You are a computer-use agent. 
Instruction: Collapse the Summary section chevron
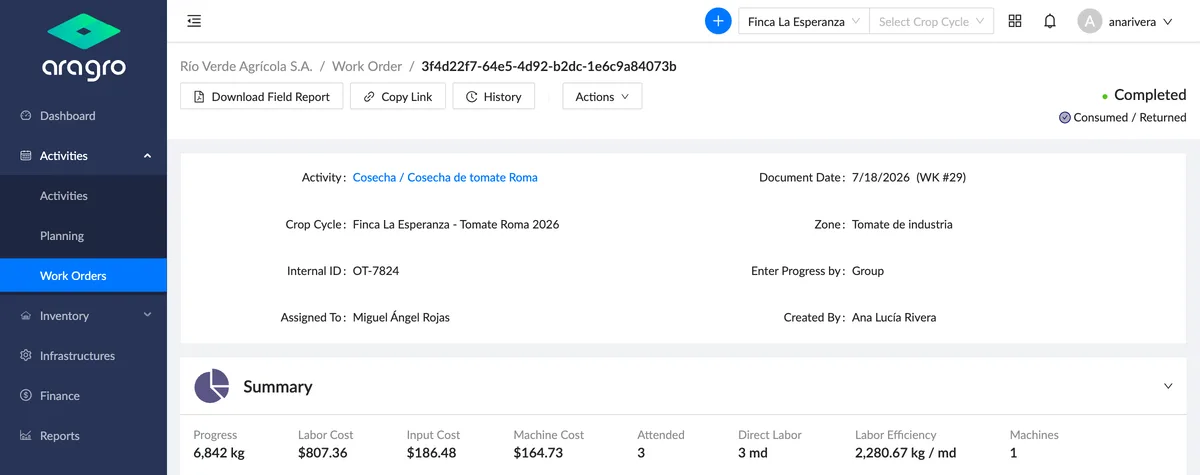click(x=1168, y=386)
